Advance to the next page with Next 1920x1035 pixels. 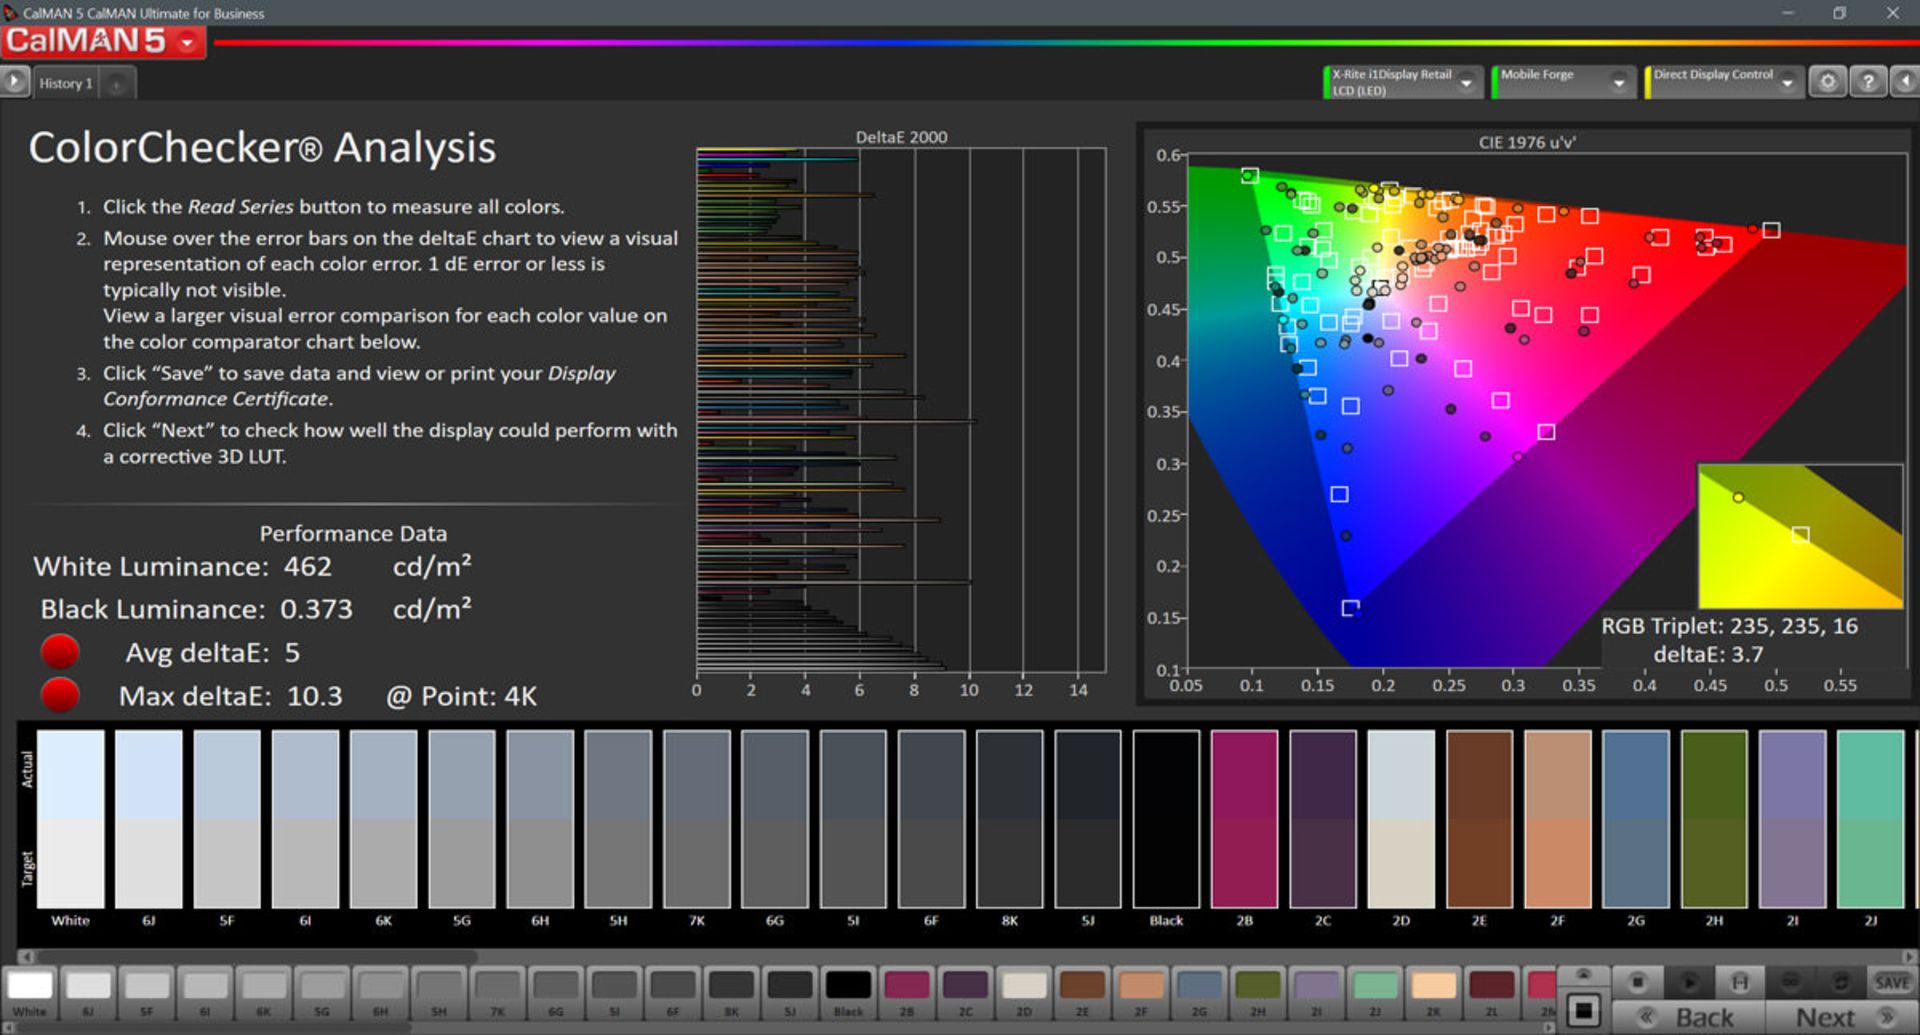(x=1840, y=1017)
